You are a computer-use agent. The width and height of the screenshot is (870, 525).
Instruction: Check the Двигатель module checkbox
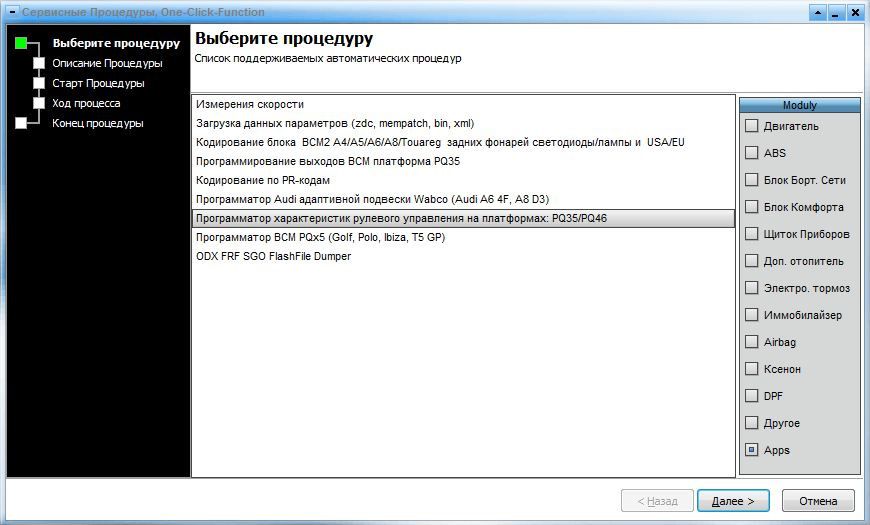click(751, 126)
